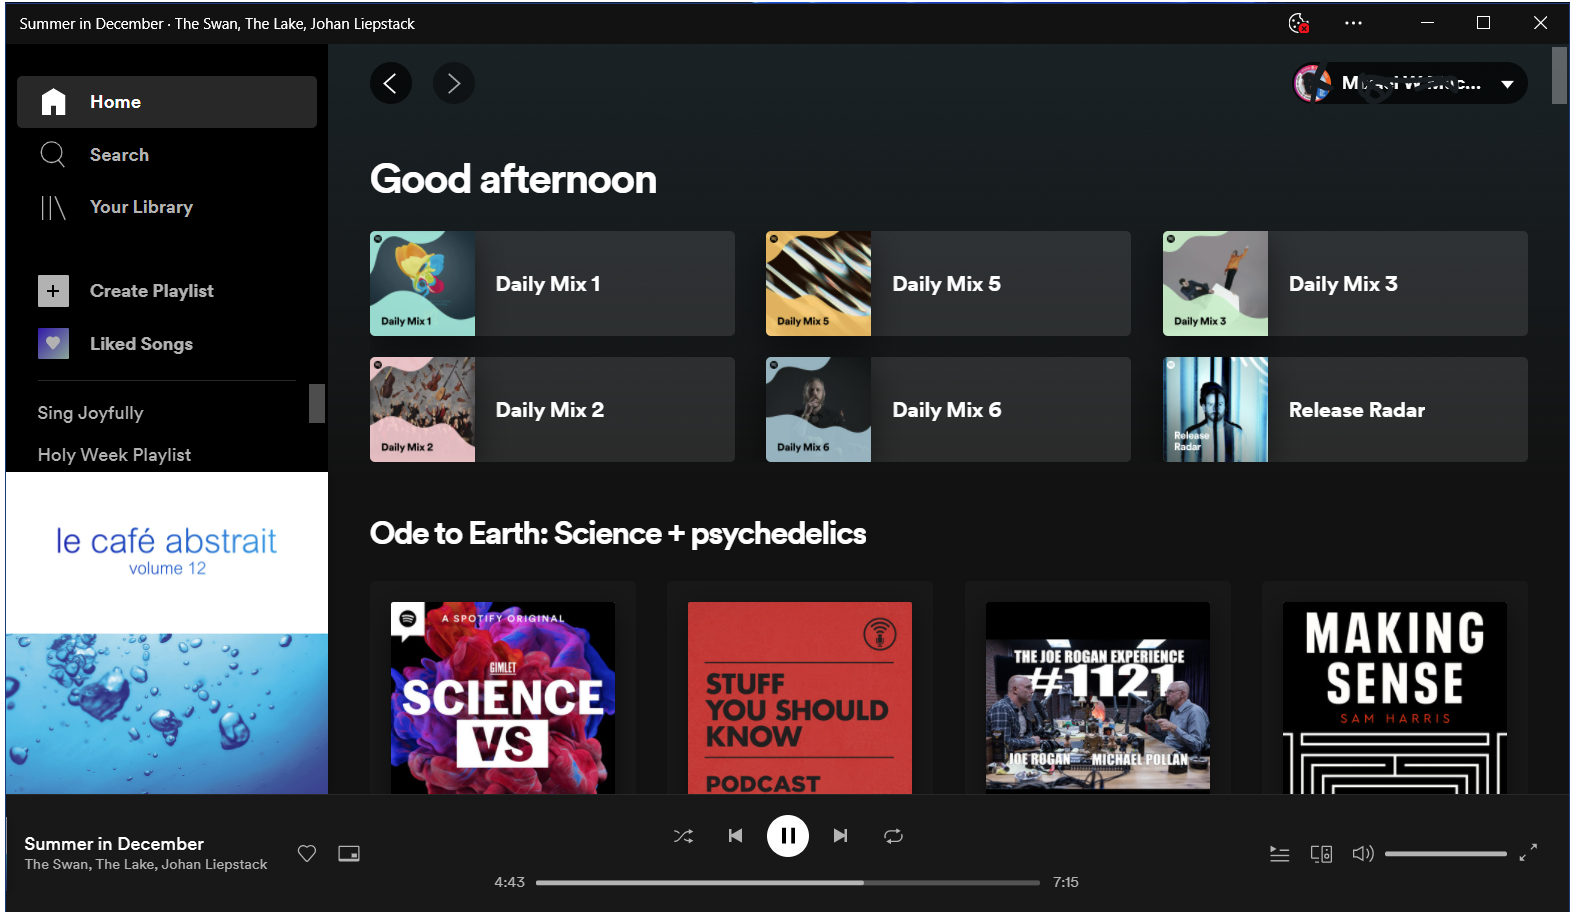Viewport: 1571px width, 914px height.
Task: Go back with the left arrow
Action: (391, 83)
